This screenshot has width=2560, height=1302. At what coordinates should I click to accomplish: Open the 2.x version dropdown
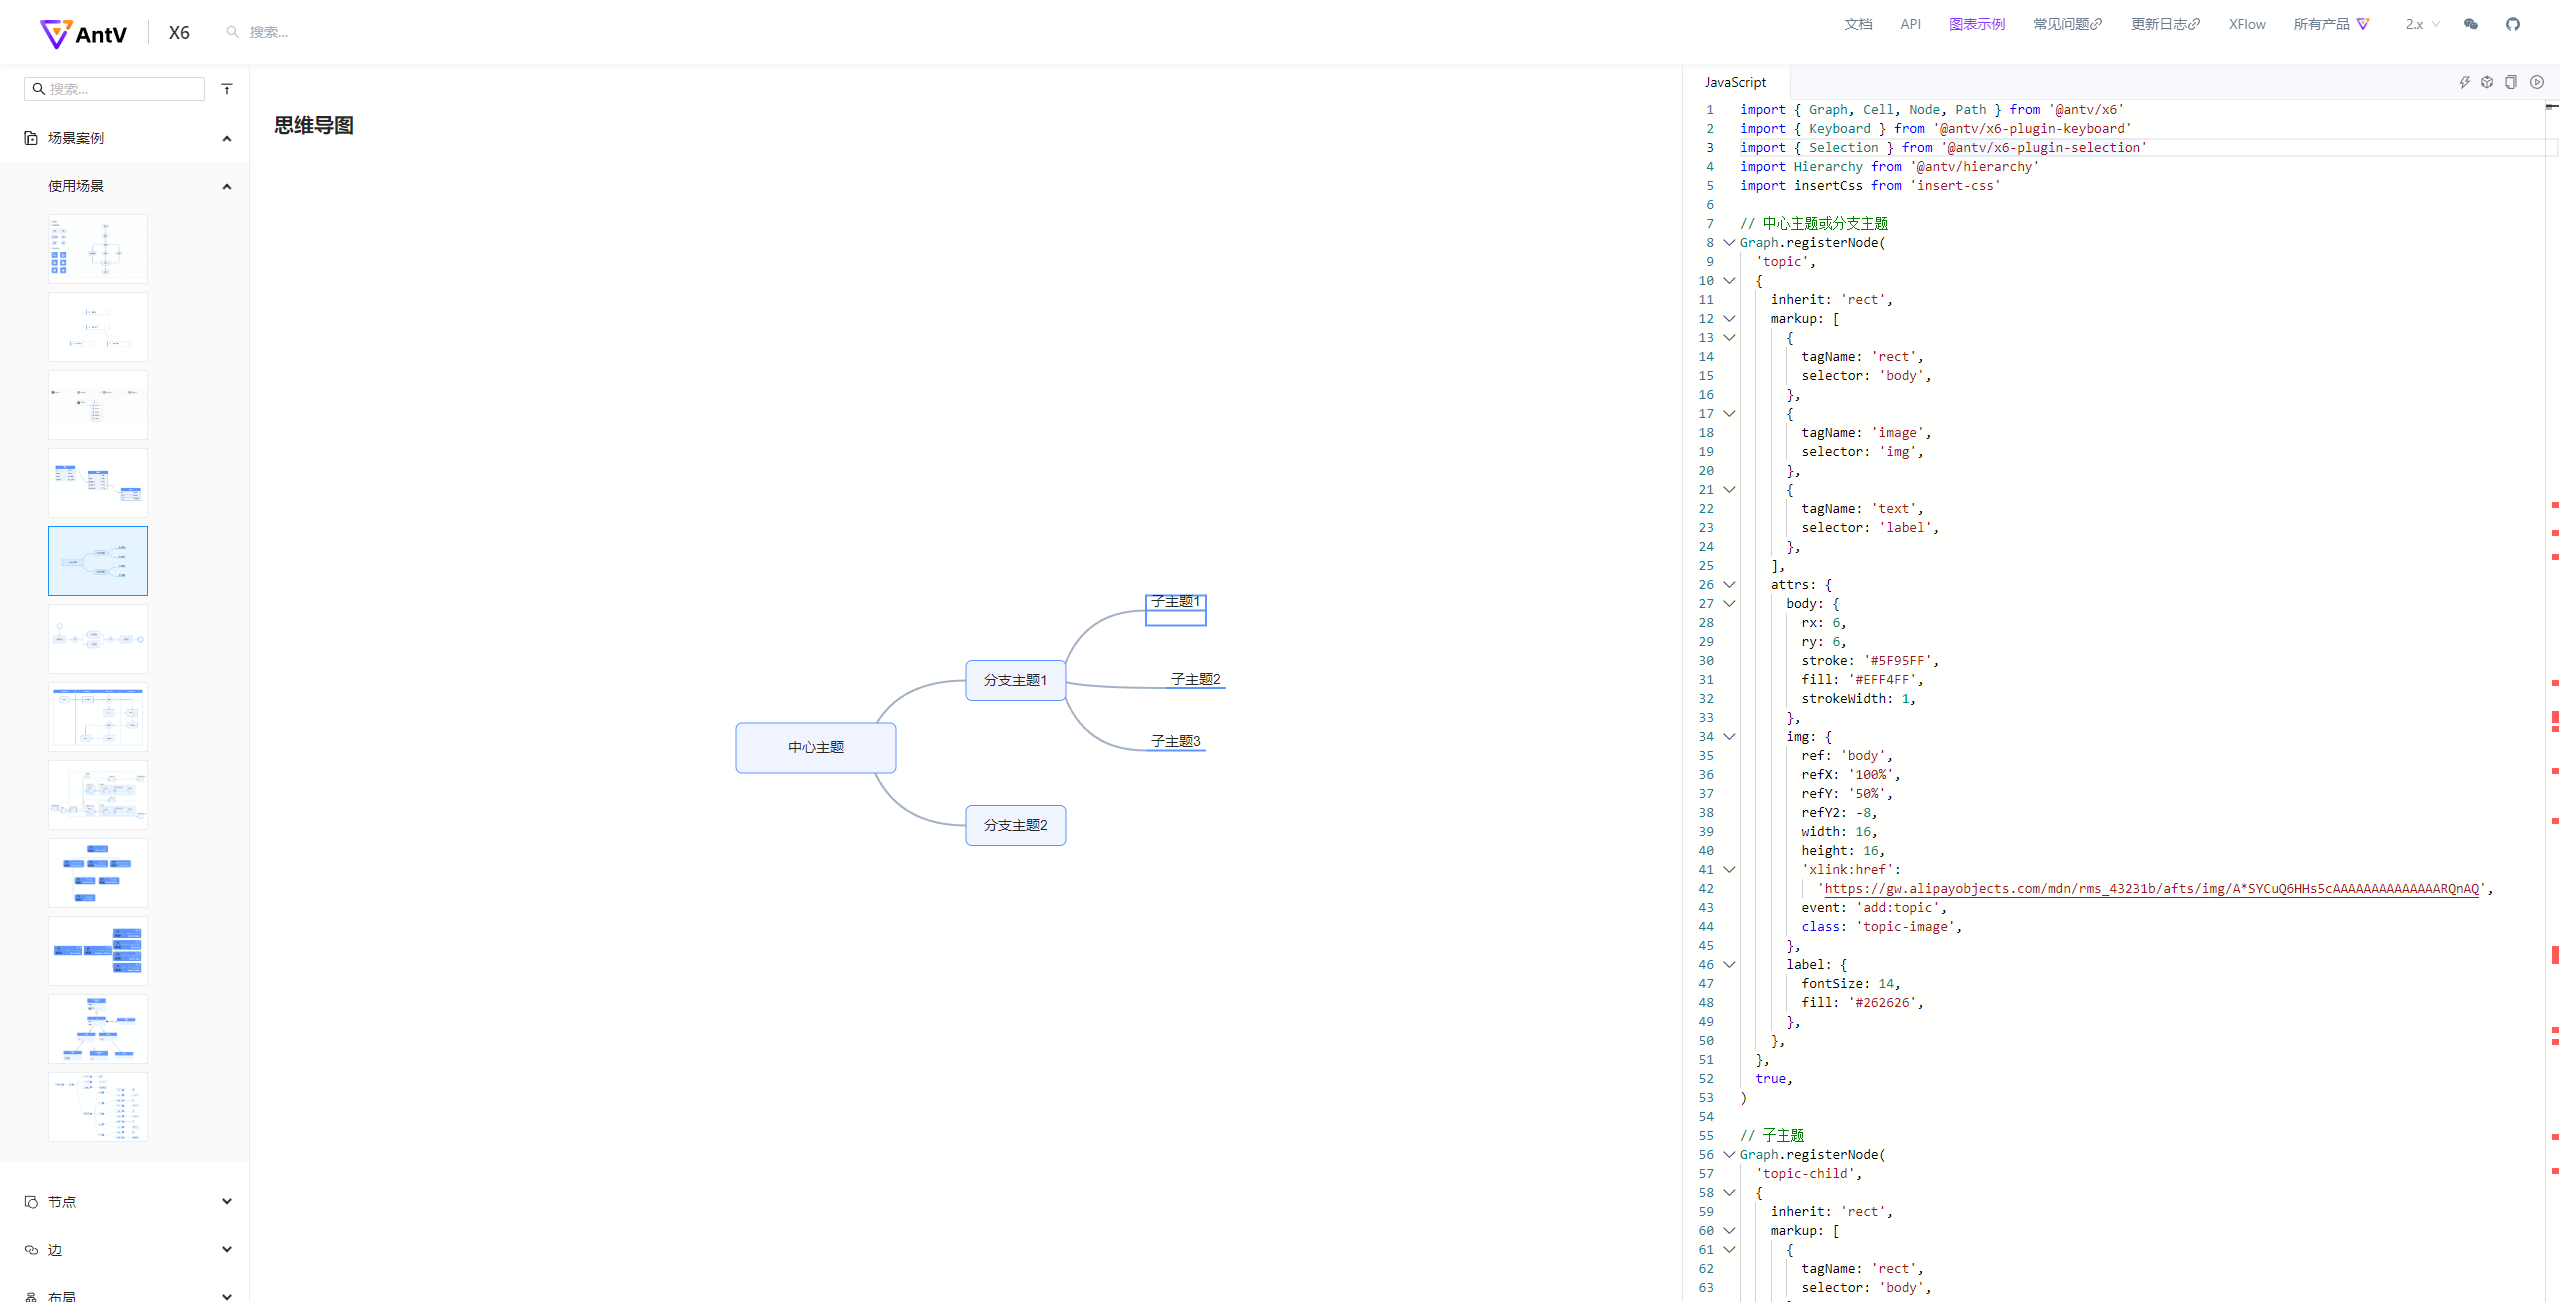coord(2422,25)
